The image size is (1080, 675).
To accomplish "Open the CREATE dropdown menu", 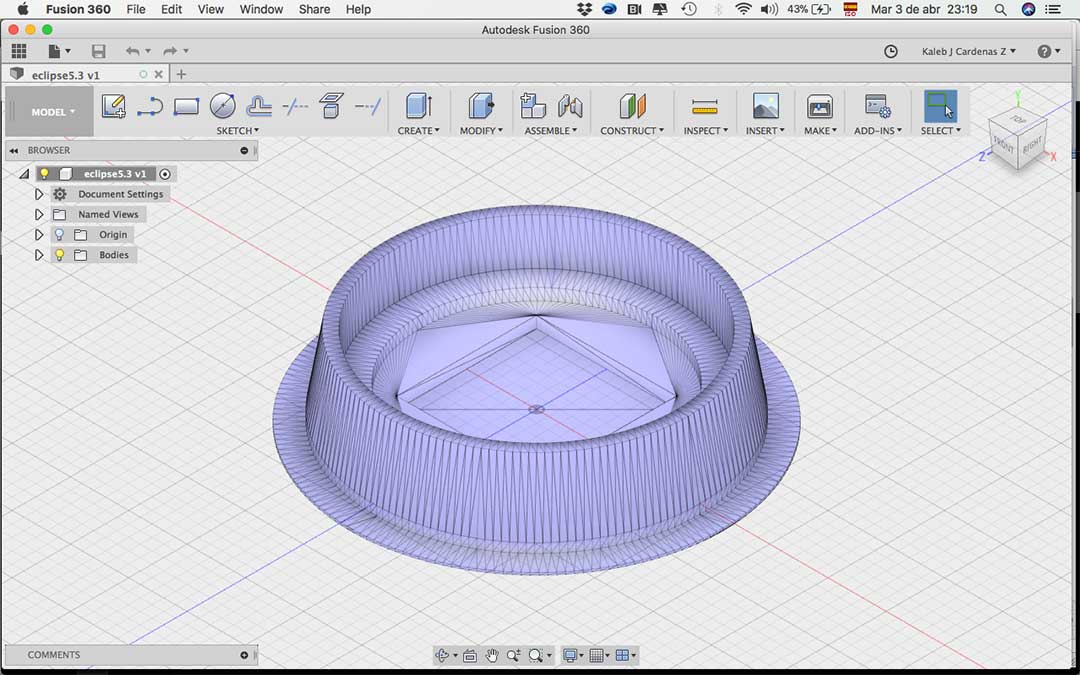I will (419, 130).
